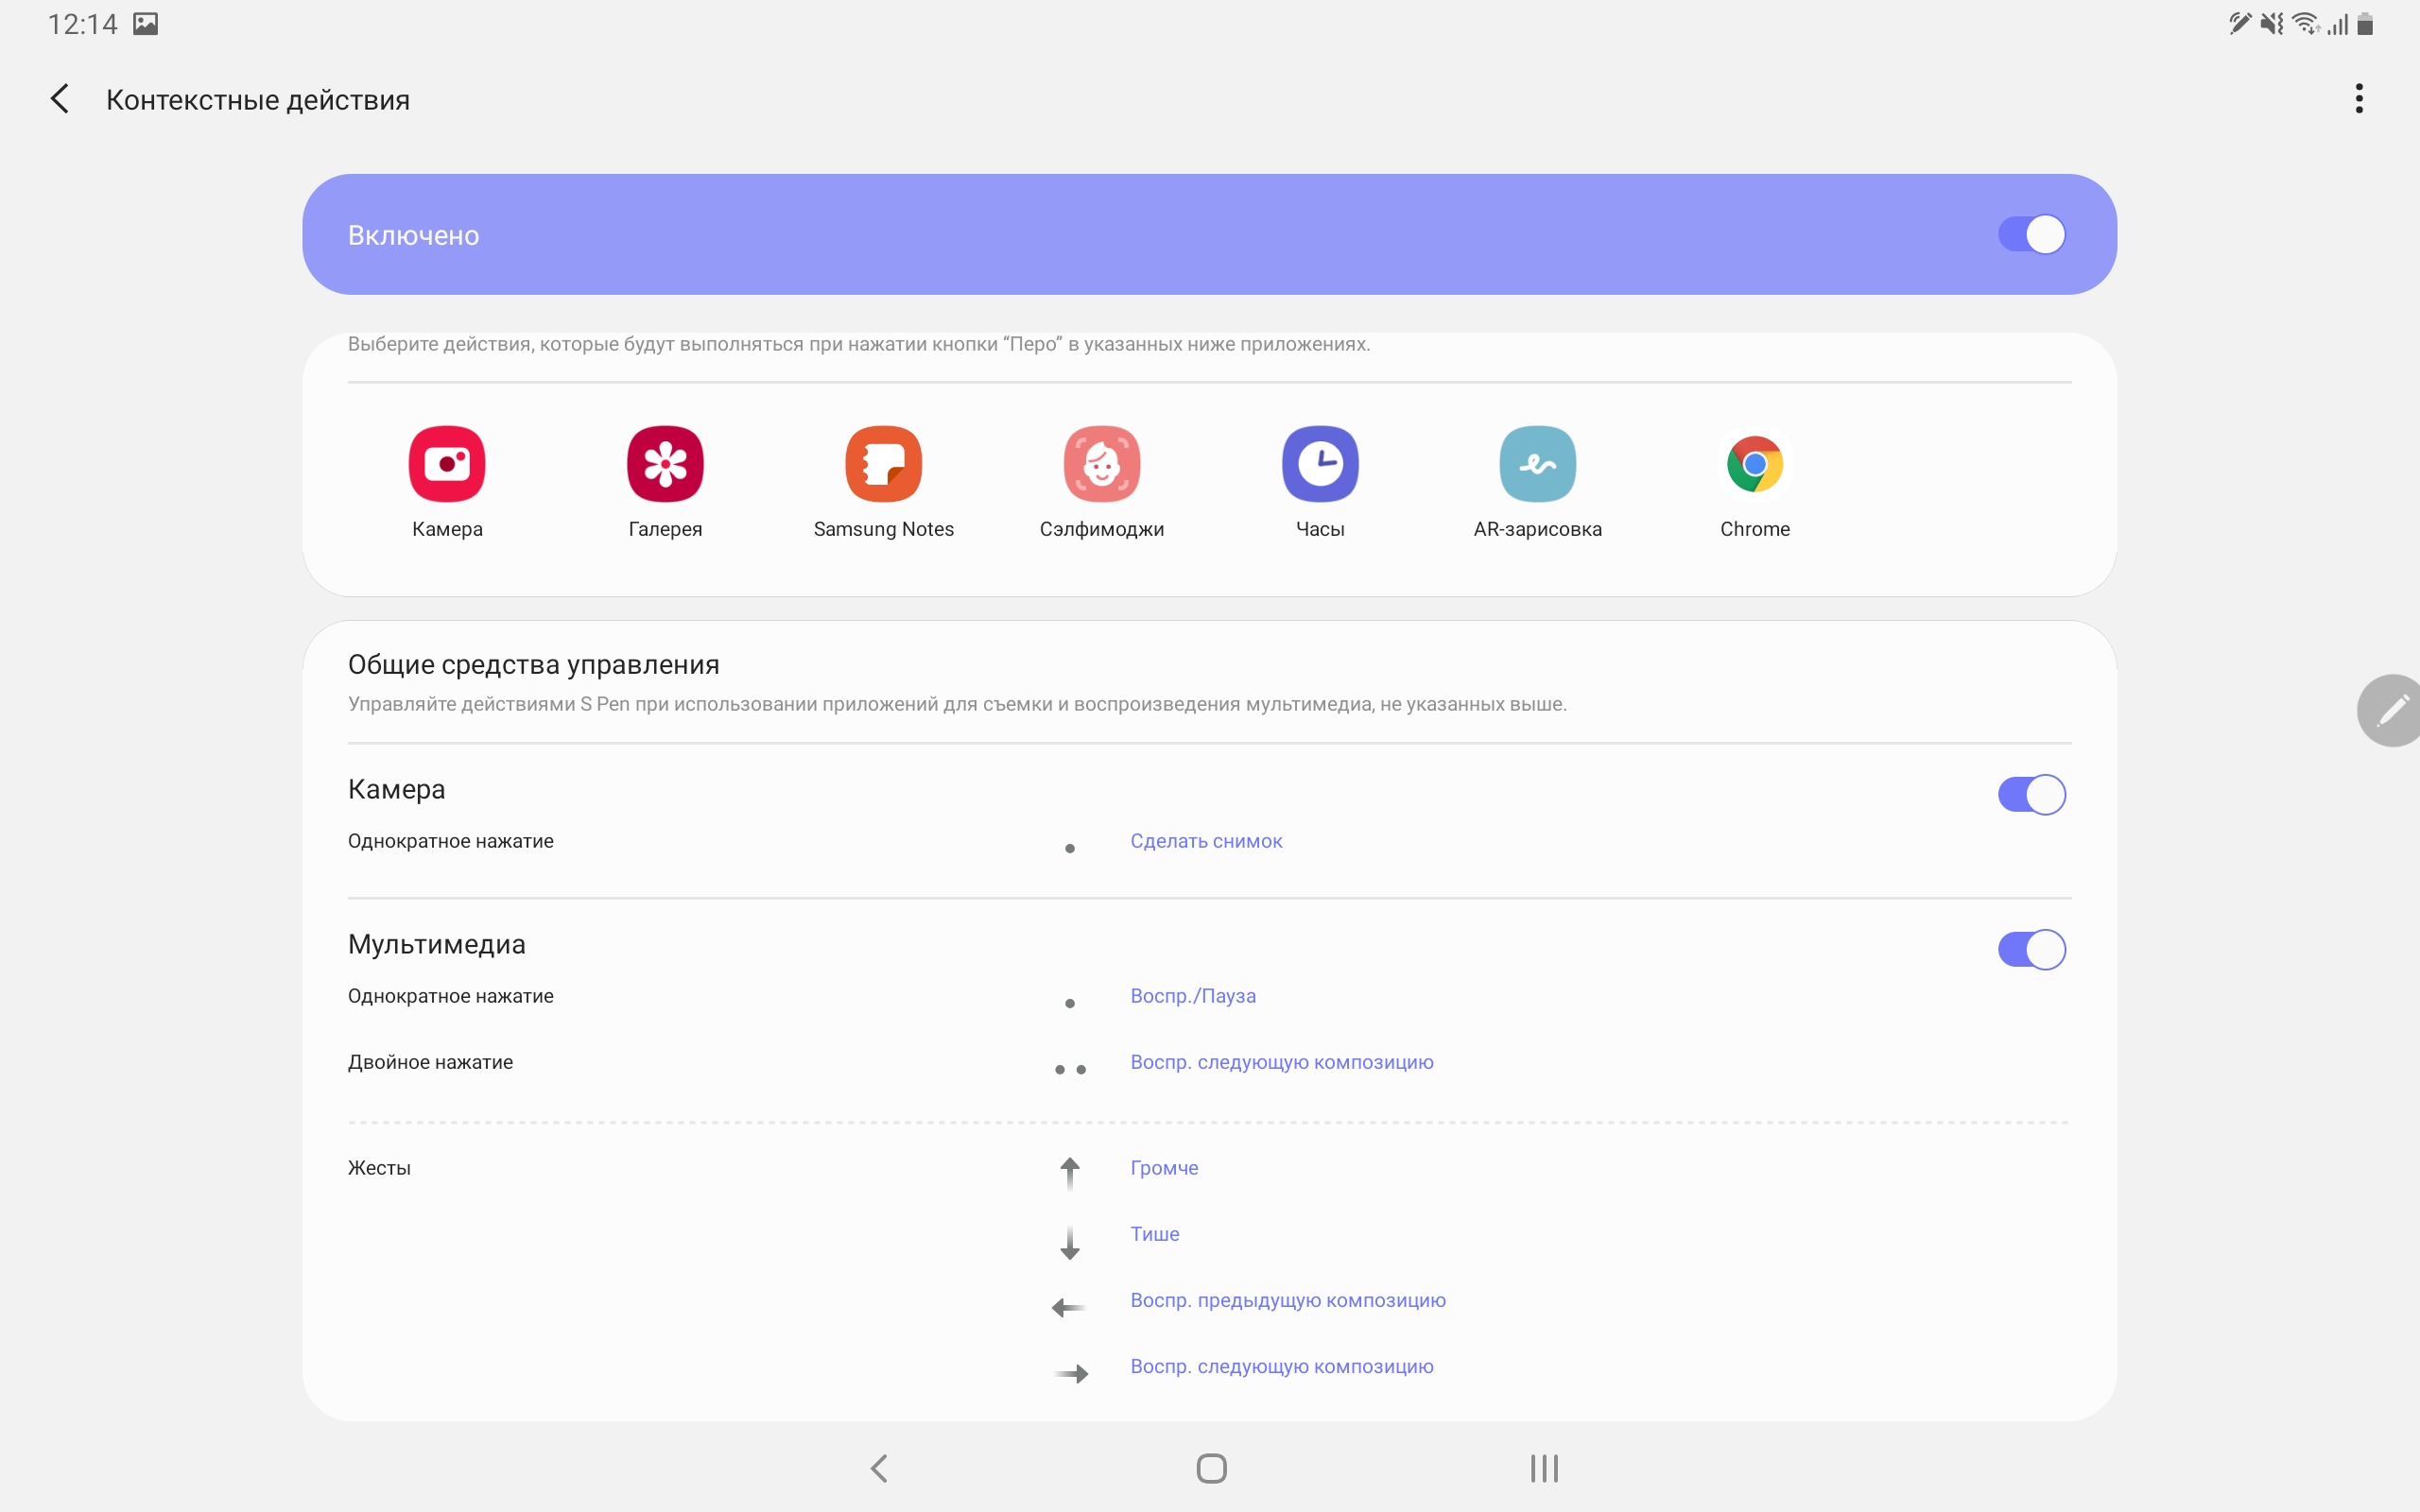
Task: Open Samsung Notes pen actions
Action: tap(883, 464)
